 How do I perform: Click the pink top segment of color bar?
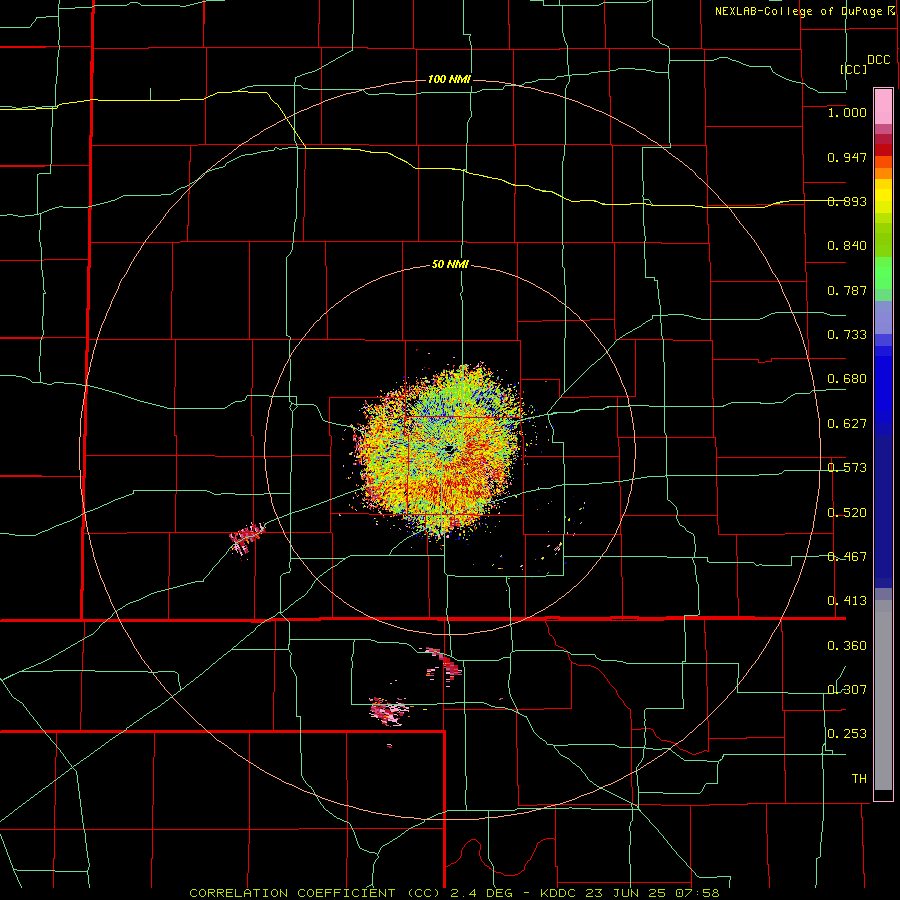point(883,106)
